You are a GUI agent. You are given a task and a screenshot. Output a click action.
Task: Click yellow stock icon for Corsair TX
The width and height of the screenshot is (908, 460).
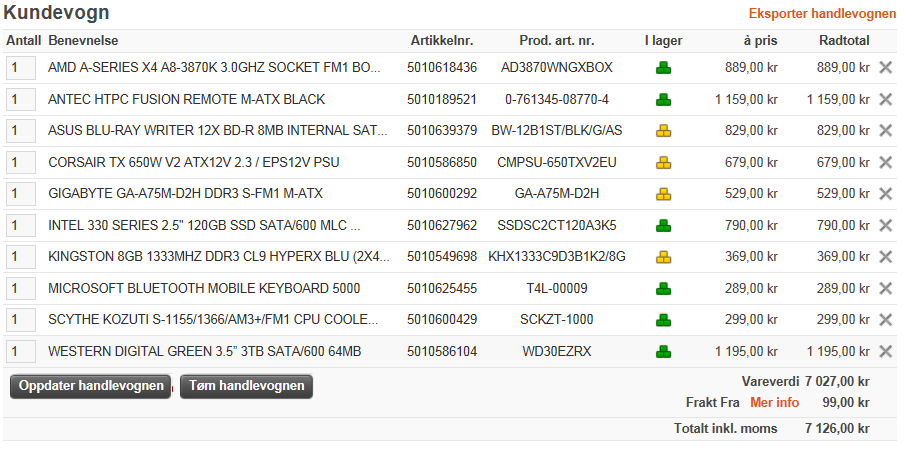664,163
